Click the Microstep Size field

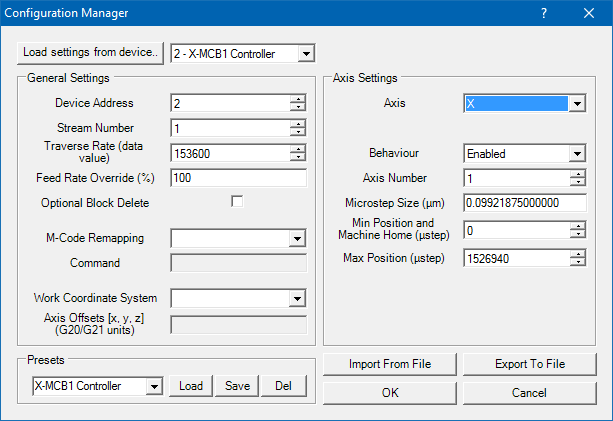525,203
